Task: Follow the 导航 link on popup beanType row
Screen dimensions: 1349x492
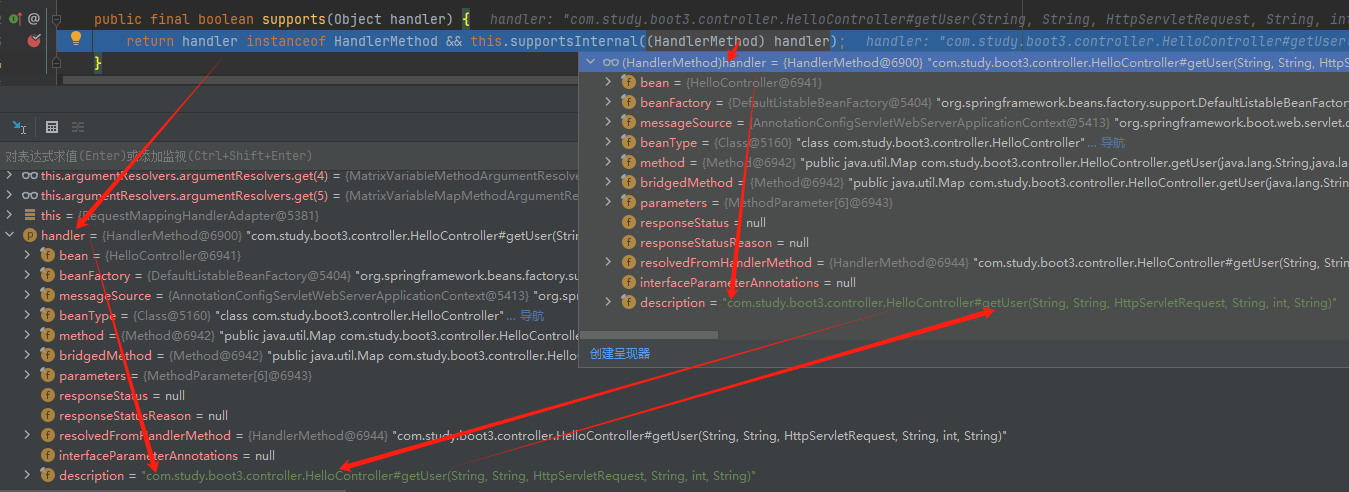Action: (1112, 143)
